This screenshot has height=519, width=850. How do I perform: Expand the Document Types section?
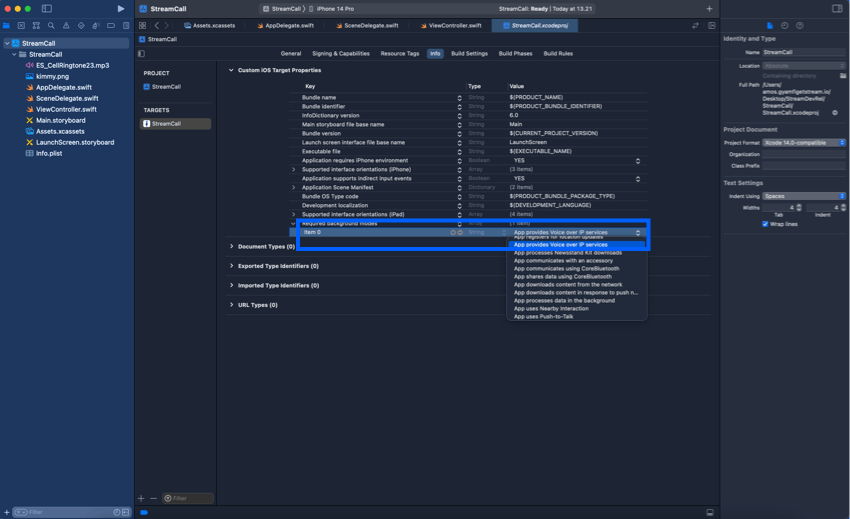coord(232,246)
